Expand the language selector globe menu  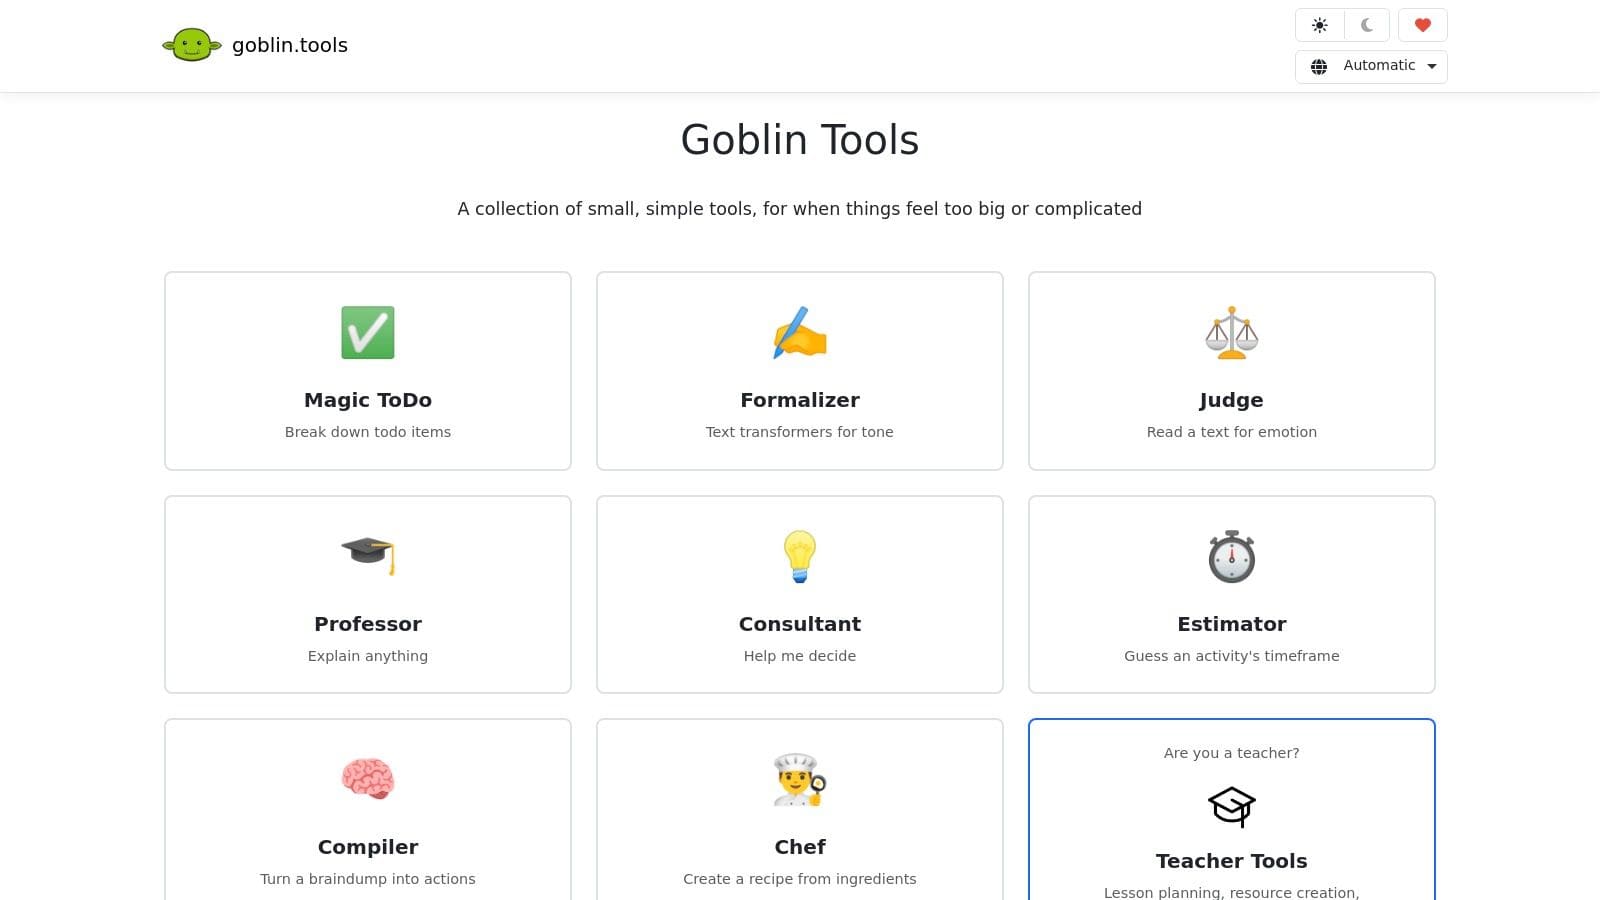[1318, 66]
